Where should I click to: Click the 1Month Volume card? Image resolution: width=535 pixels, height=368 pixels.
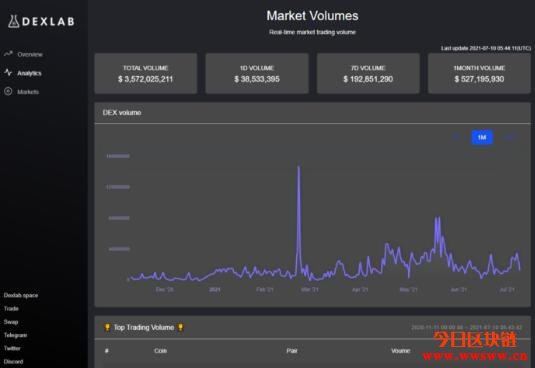(x=479, y=73)
